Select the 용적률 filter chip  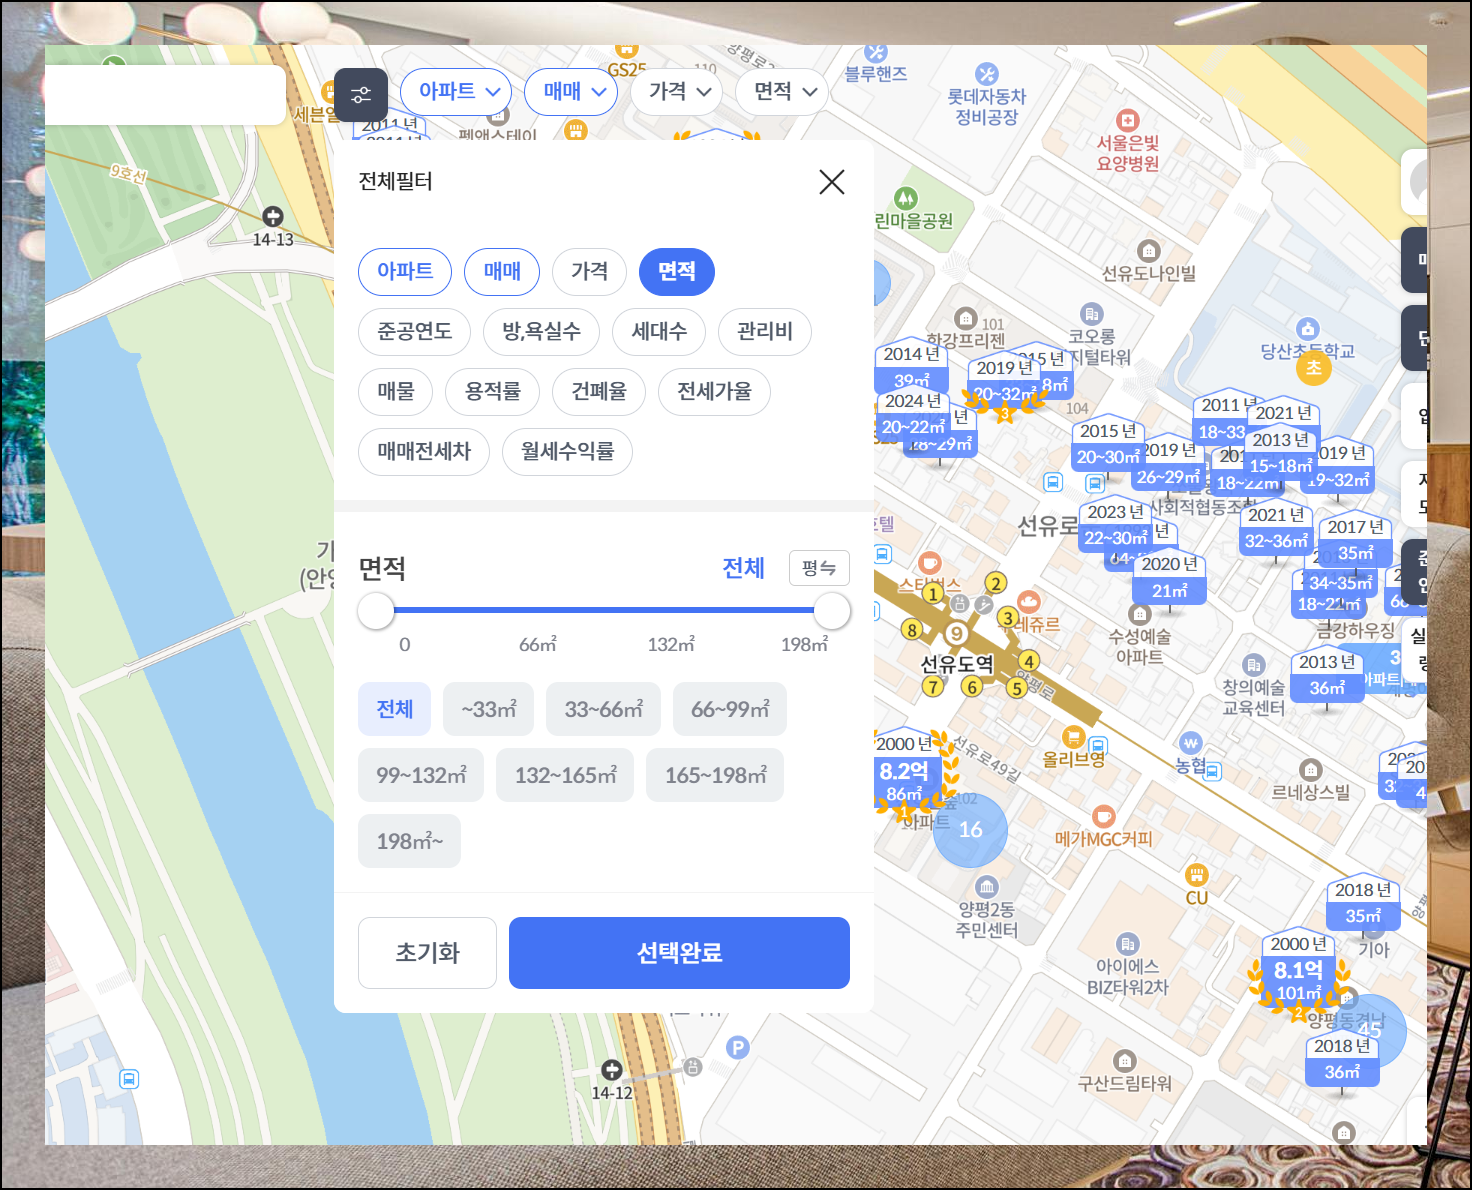(492, 392)
